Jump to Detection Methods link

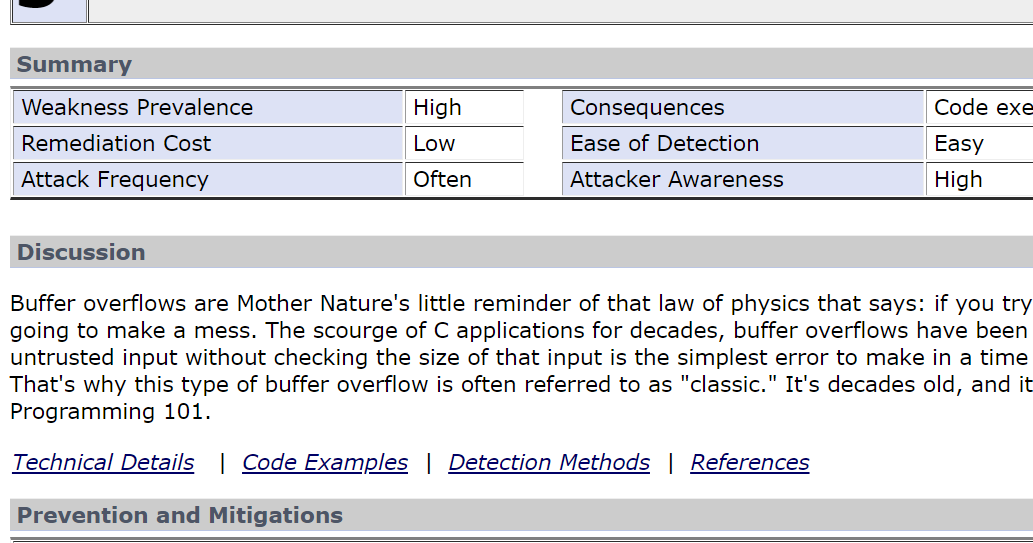(x=549, y=462)
